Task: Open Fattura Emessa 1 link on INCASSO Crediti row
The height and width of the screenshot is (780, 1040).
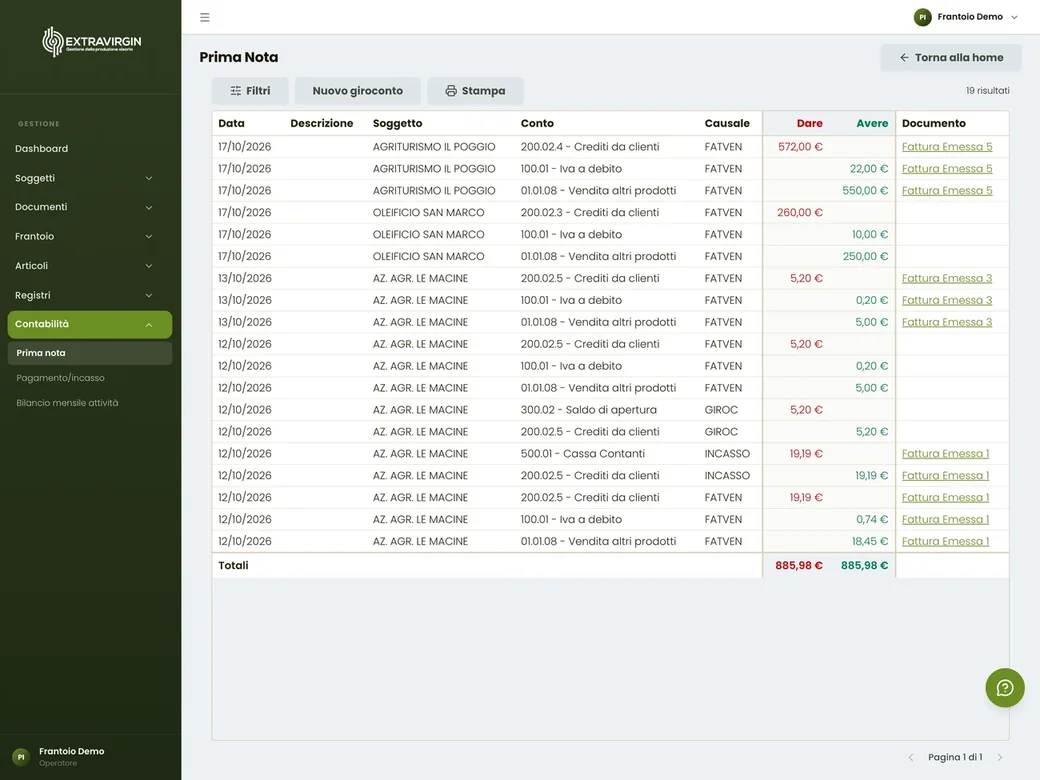Action: tap(945, 476)
